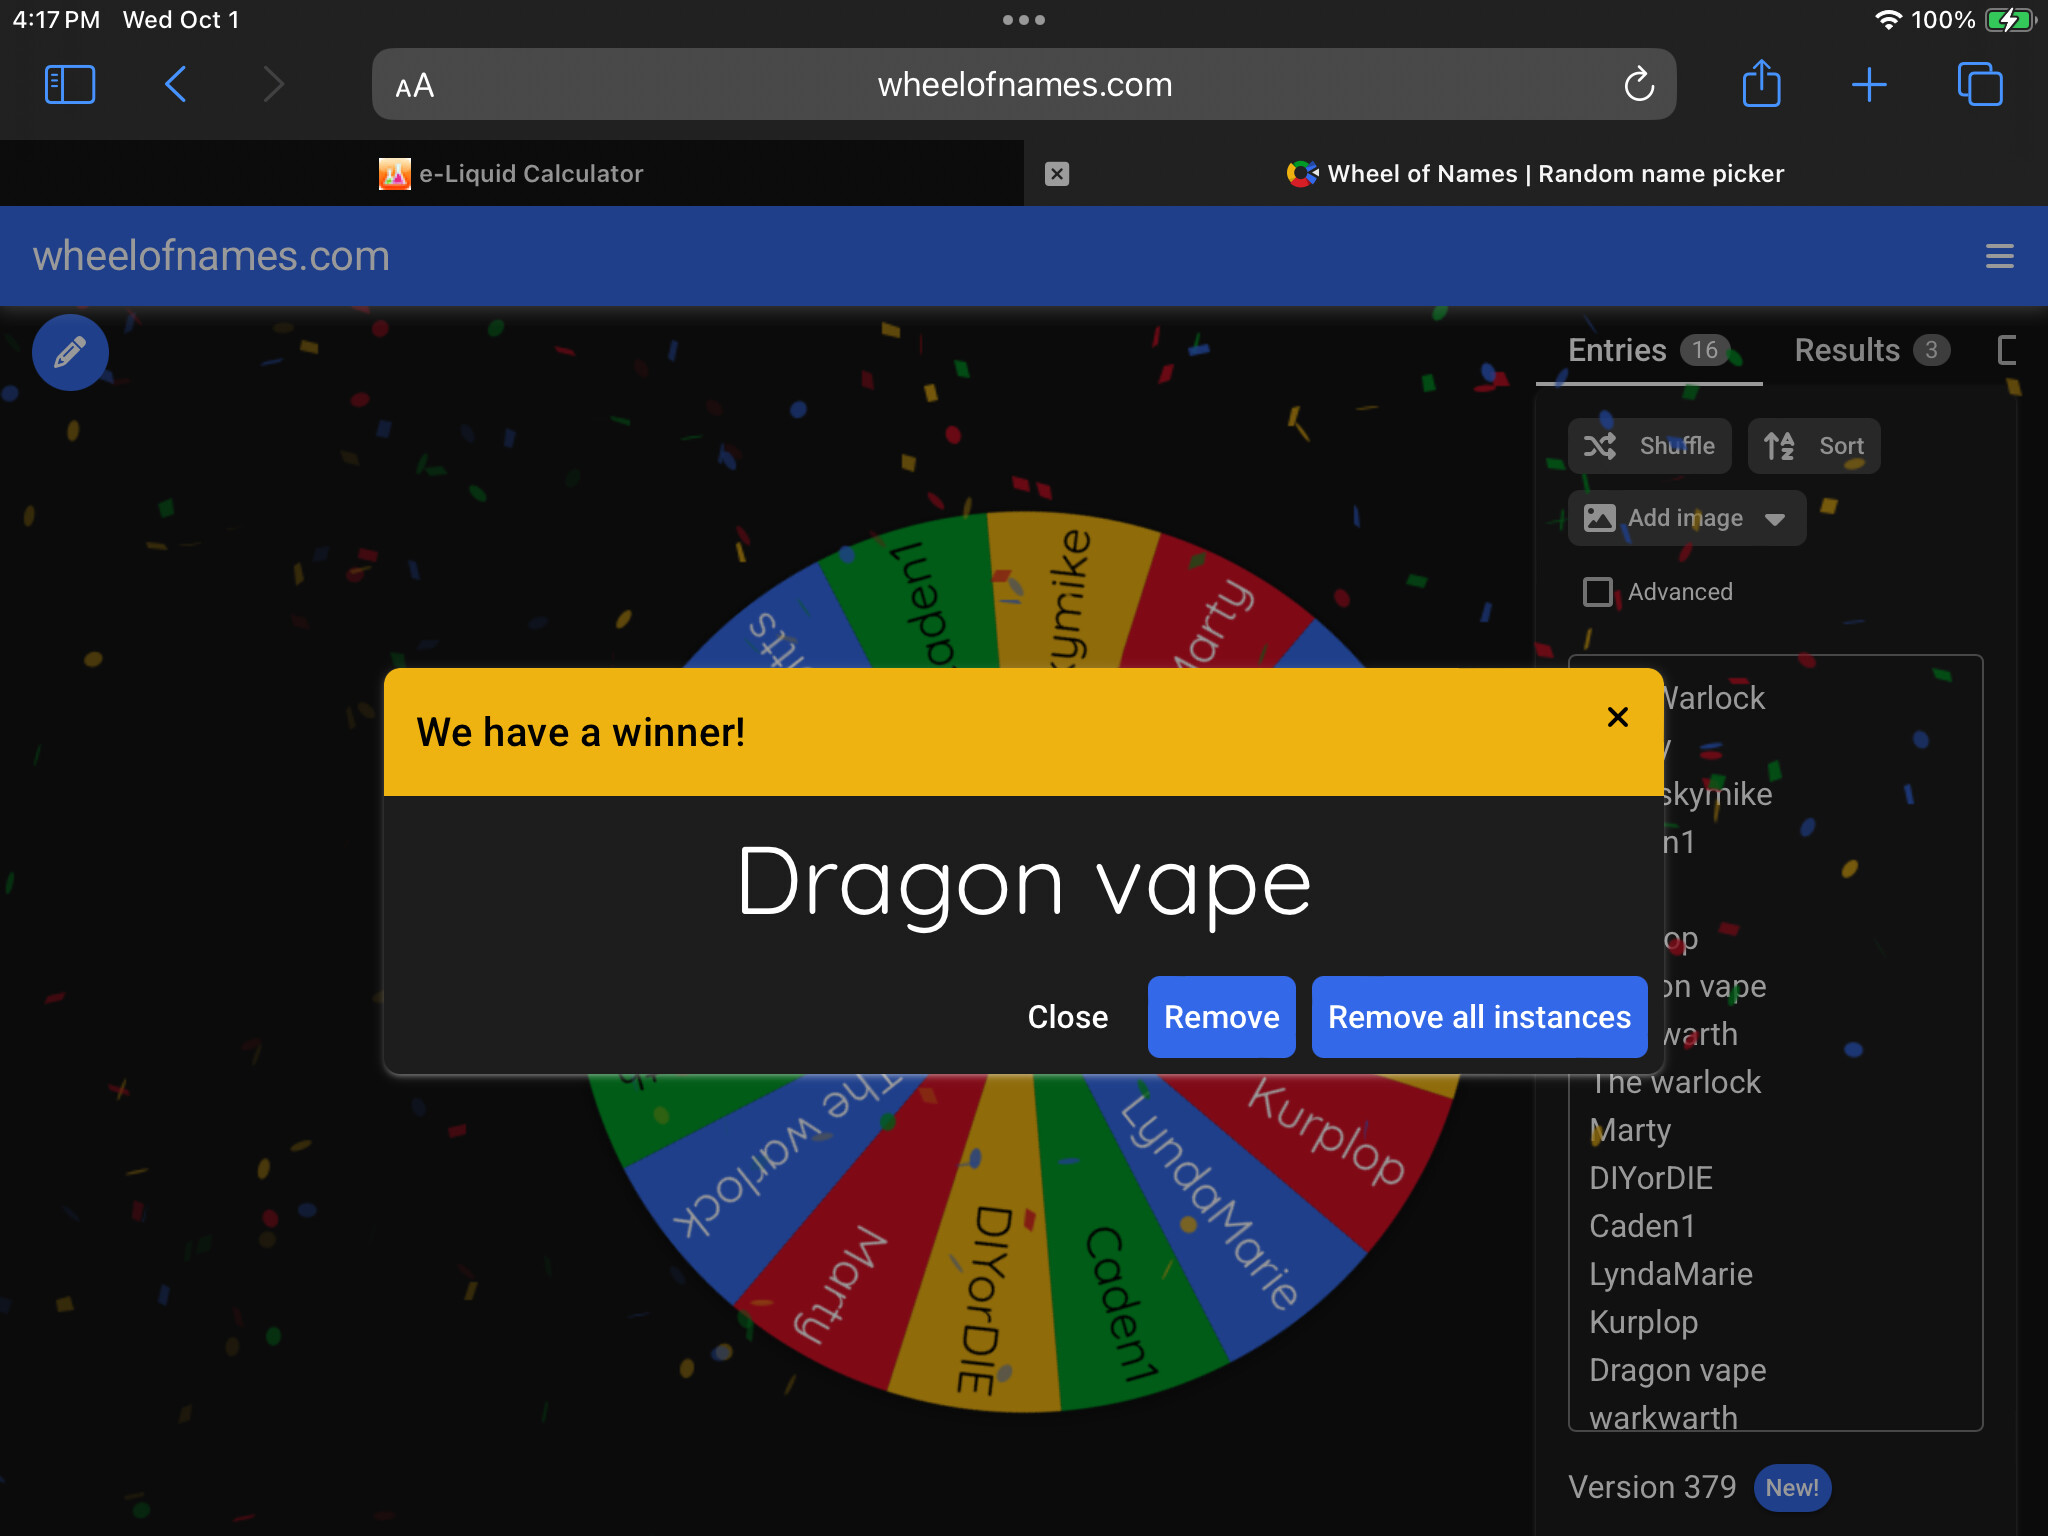
Task: Open a new tab with plus icon
Action: (1868, 85)
